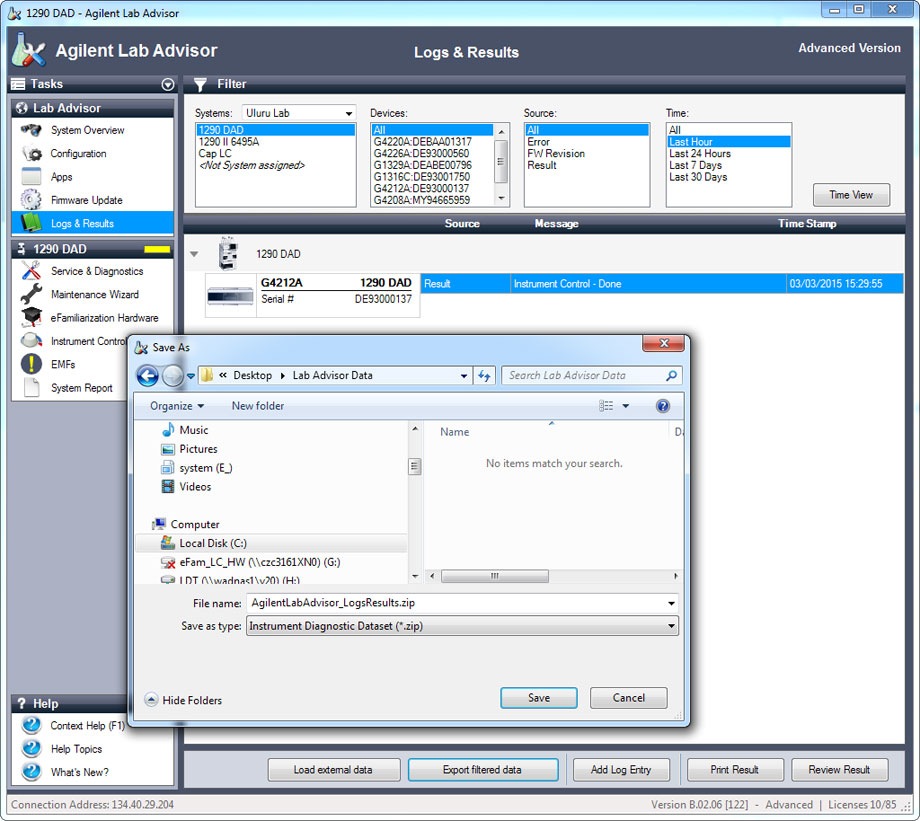The image size is (920, 821).
Task: Click Context Help question mark icon
Action: coord(32,725)
